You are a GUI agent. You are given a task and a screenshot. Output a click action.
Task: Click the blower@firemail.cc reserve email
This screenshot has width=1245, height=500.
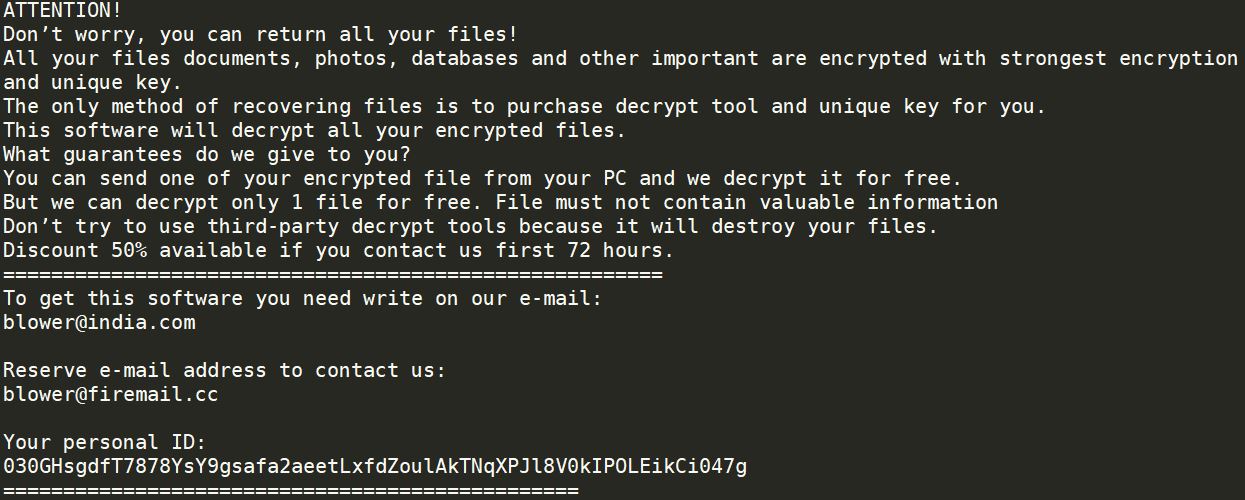(x=111, y=394)
